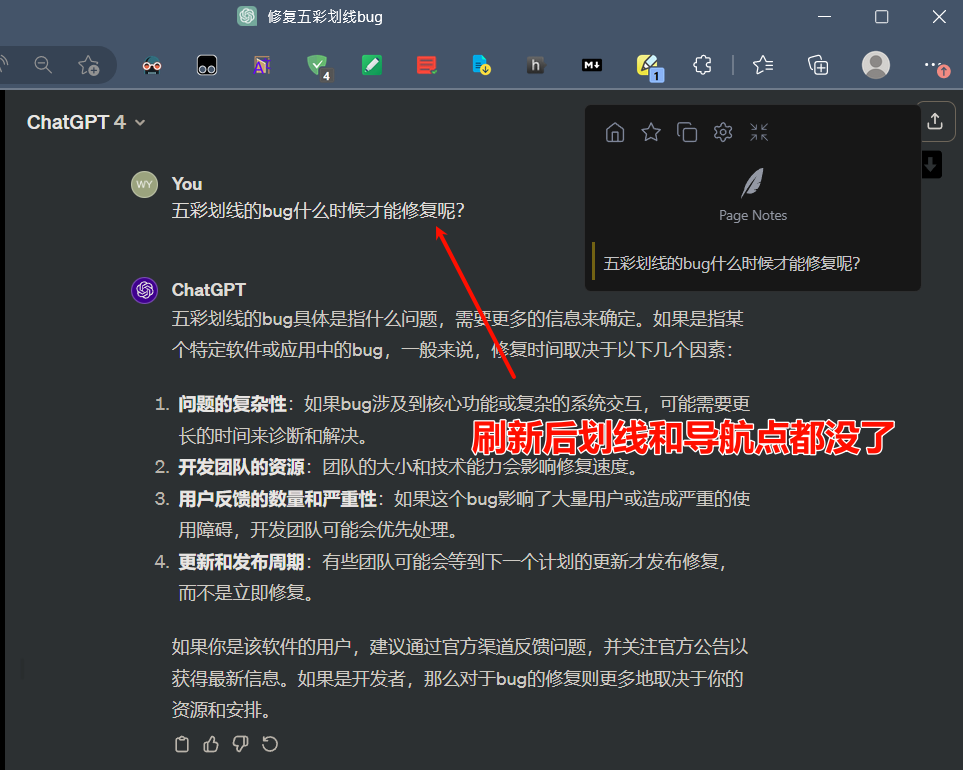963x770 pixels.
Task: Open the green shield ad blocker extension
Action: click(318, 66)
